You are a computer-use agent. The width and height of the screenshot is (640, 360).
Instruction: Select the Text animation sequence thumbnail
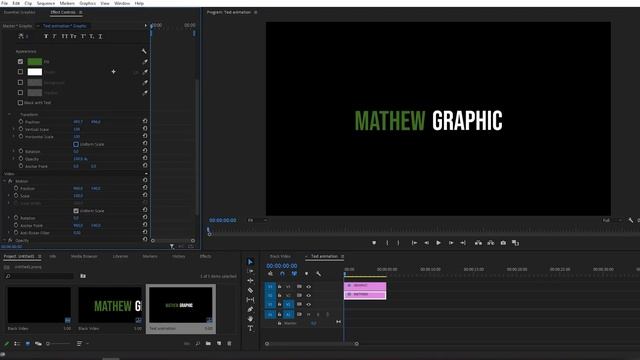(181, 305)
